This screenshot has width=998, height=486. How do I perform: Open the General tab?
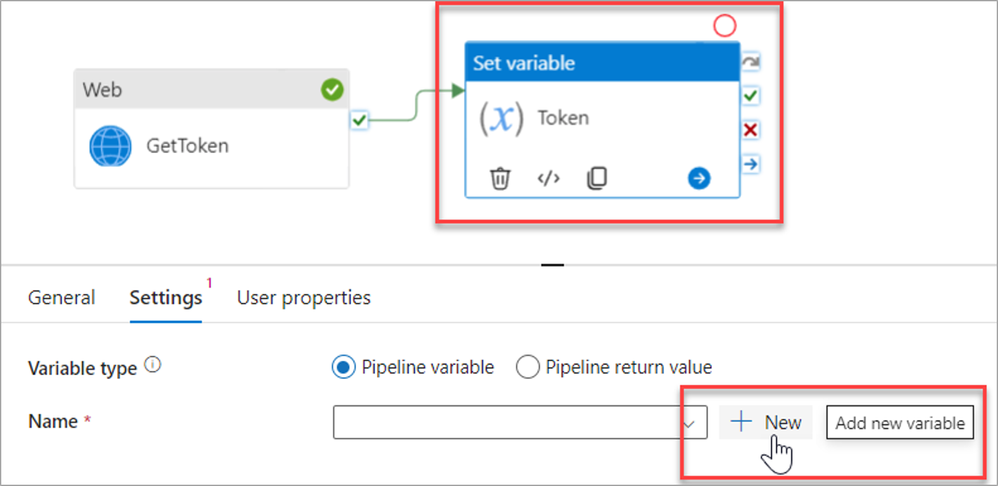[62, 298]
